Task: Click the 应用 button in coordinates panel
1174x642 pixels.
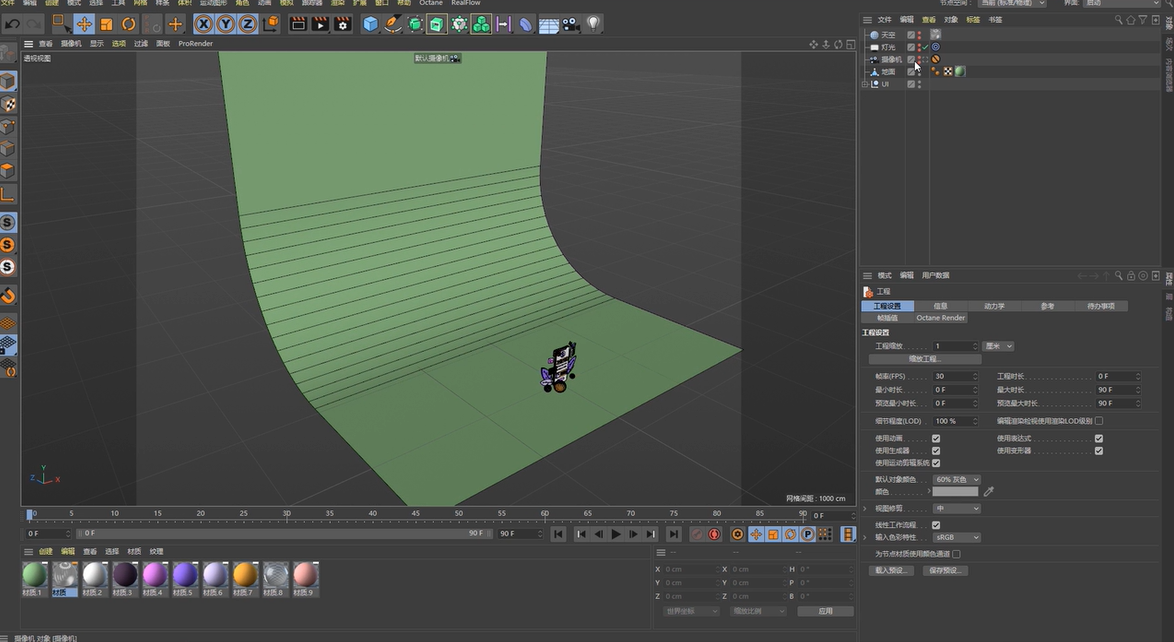Action: (825, 611)
